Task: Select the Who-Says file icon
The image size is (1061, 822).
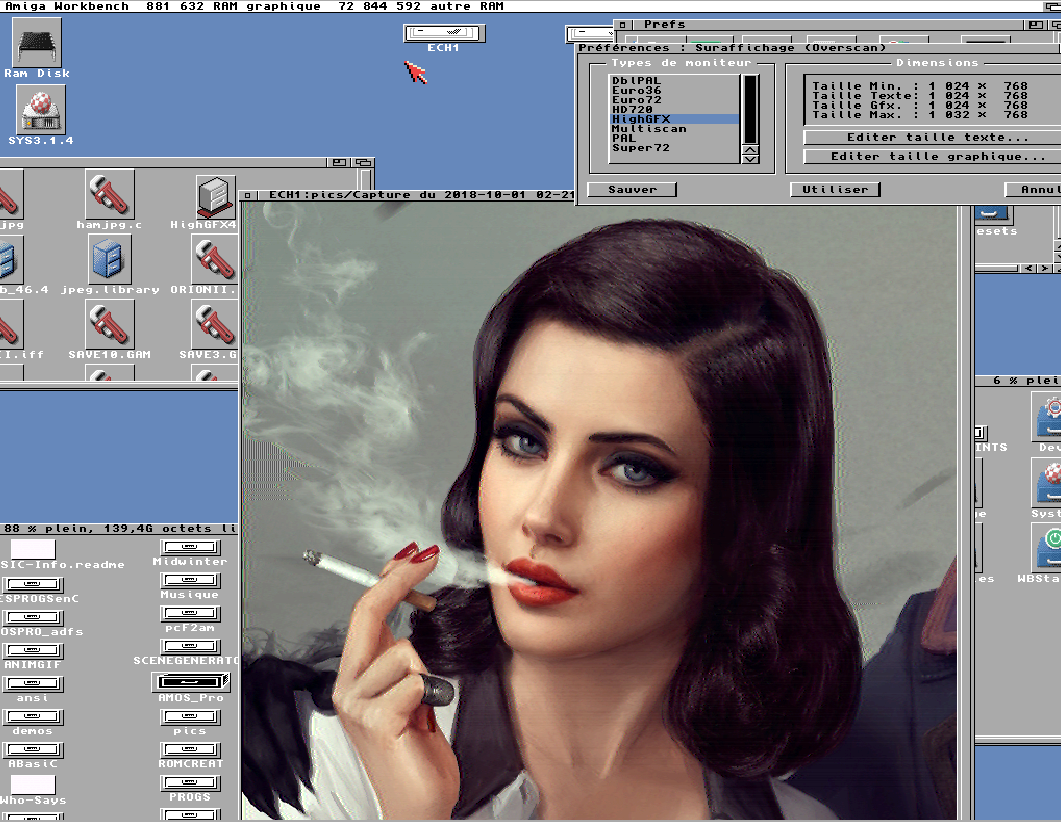Action: (x=33, y=784)
